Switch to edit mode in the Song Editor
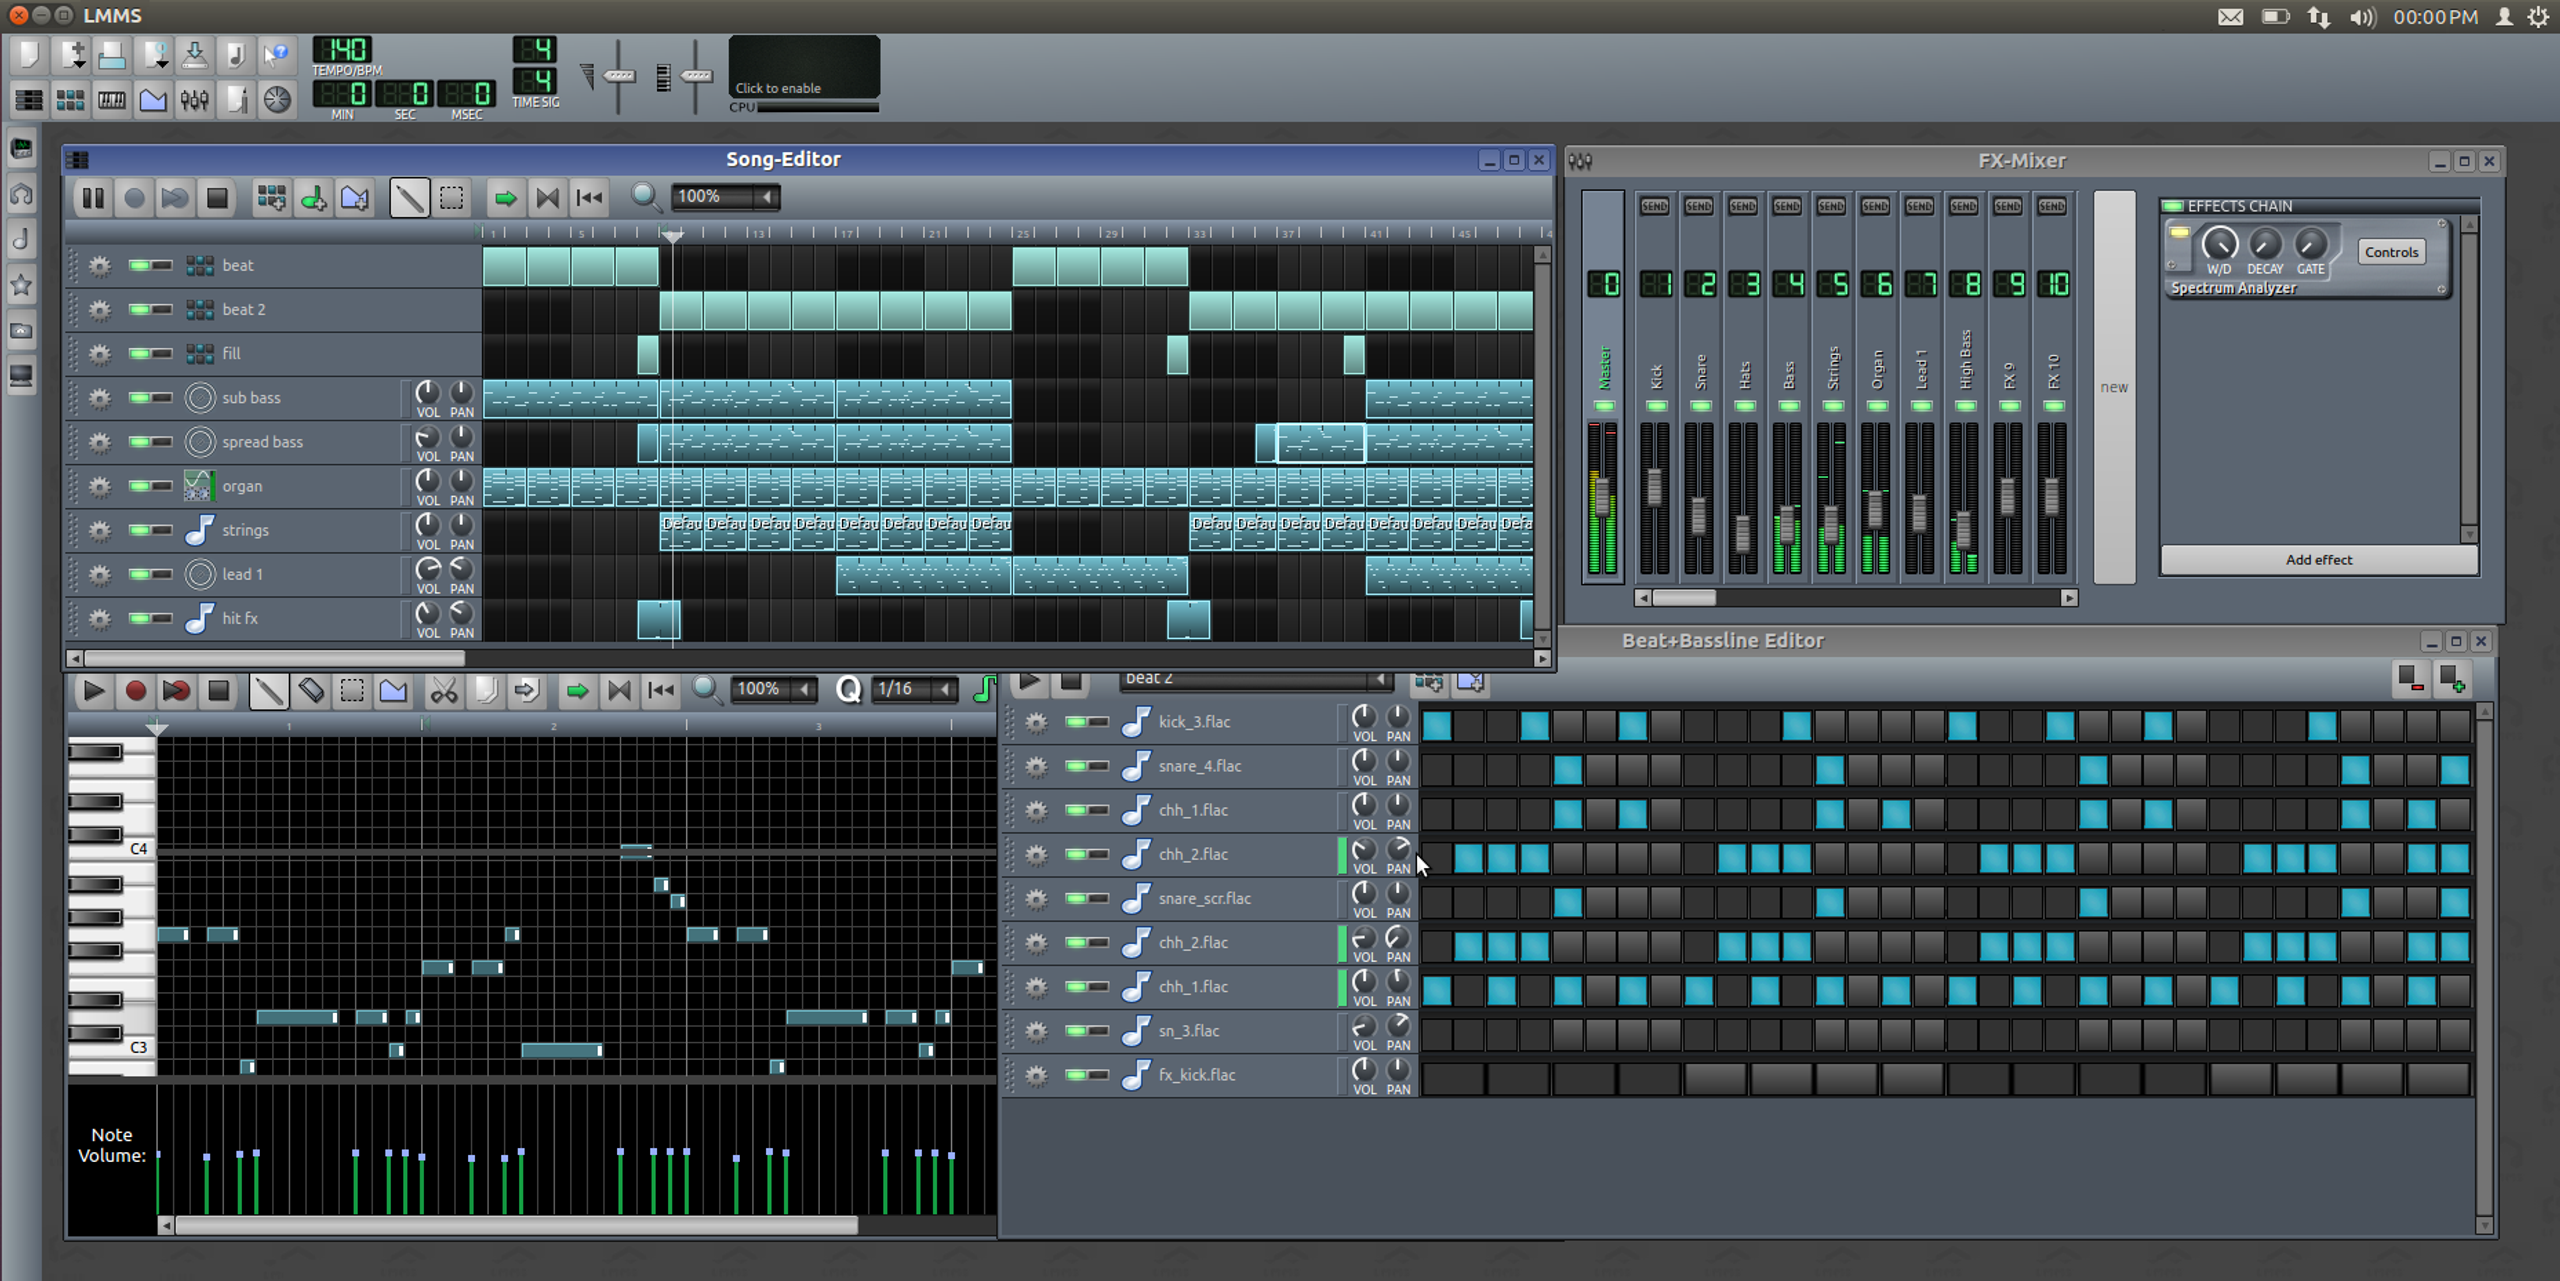 (451, 197)
